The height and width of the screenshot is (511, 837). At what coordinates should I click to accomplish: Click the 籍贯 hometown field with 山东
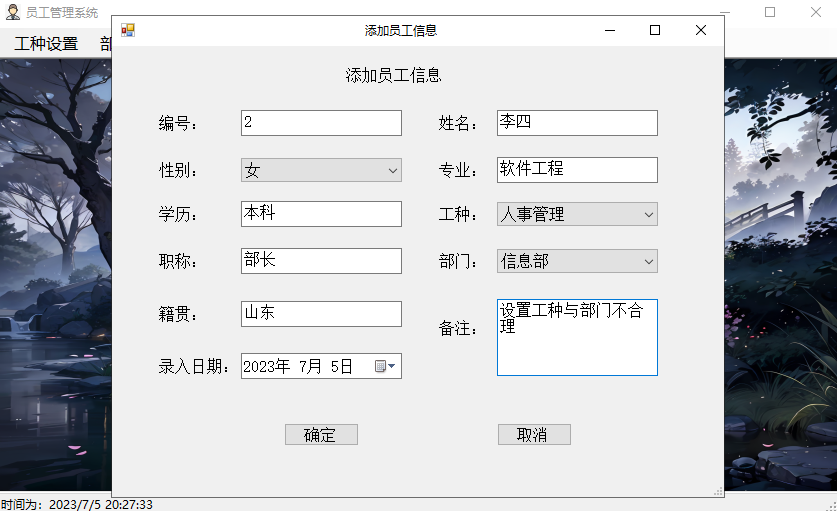[x=321, y=314]
